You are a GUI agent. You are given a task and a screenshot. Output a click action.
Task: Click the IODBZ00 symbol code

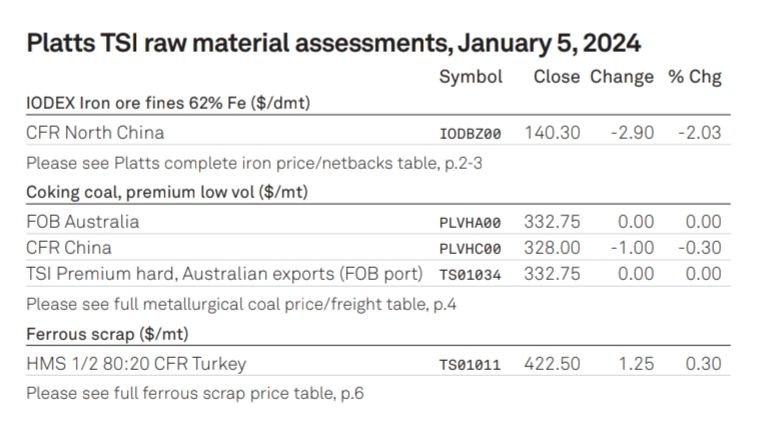pos(470,134)
